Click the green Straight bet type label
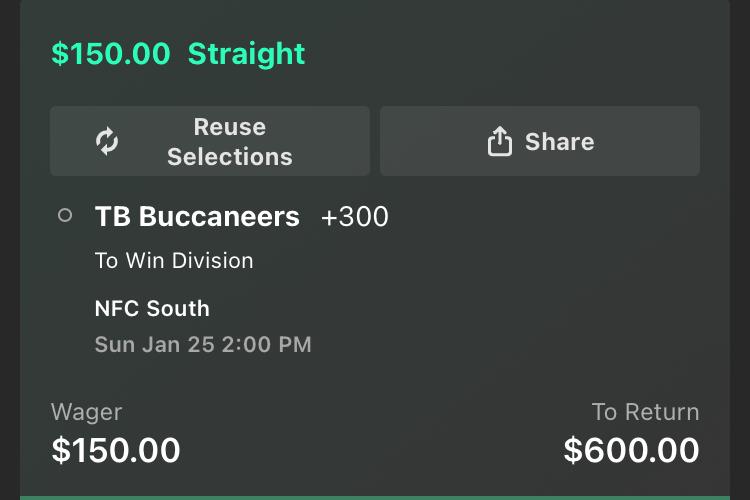 246,54
